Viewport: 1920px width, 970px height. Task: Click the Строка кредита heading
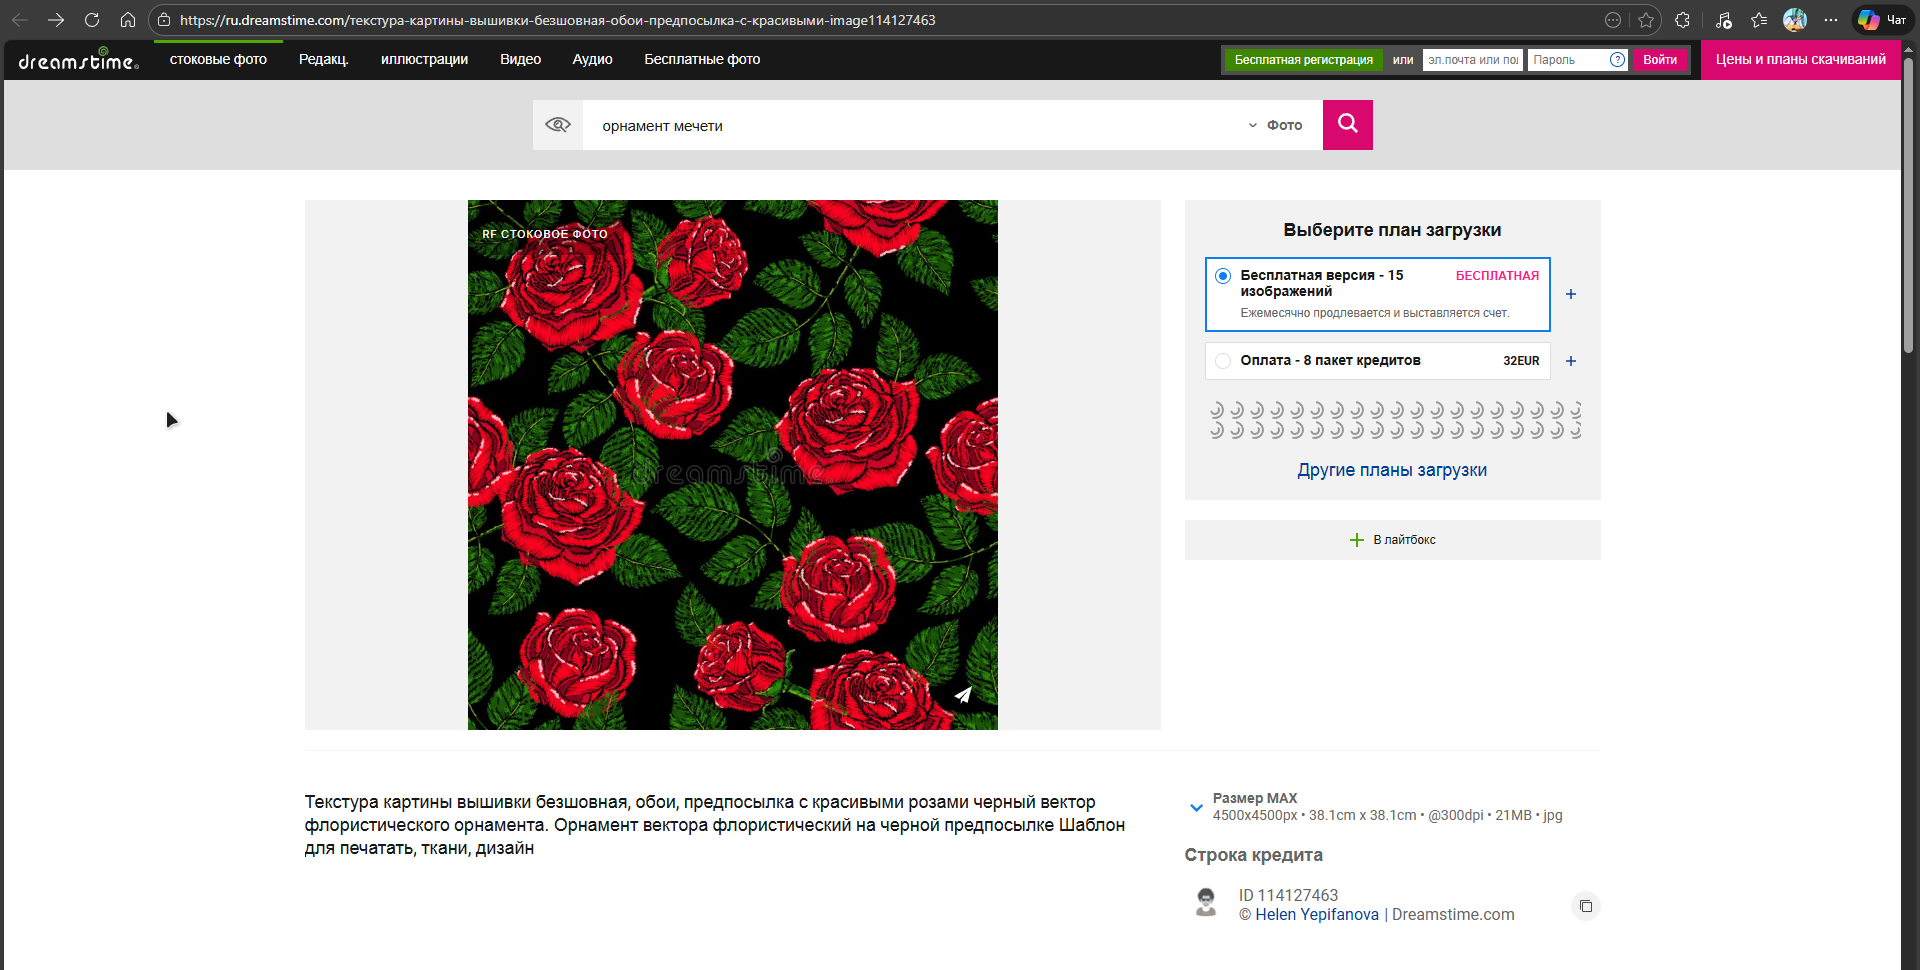click(x=1254, y=855)
